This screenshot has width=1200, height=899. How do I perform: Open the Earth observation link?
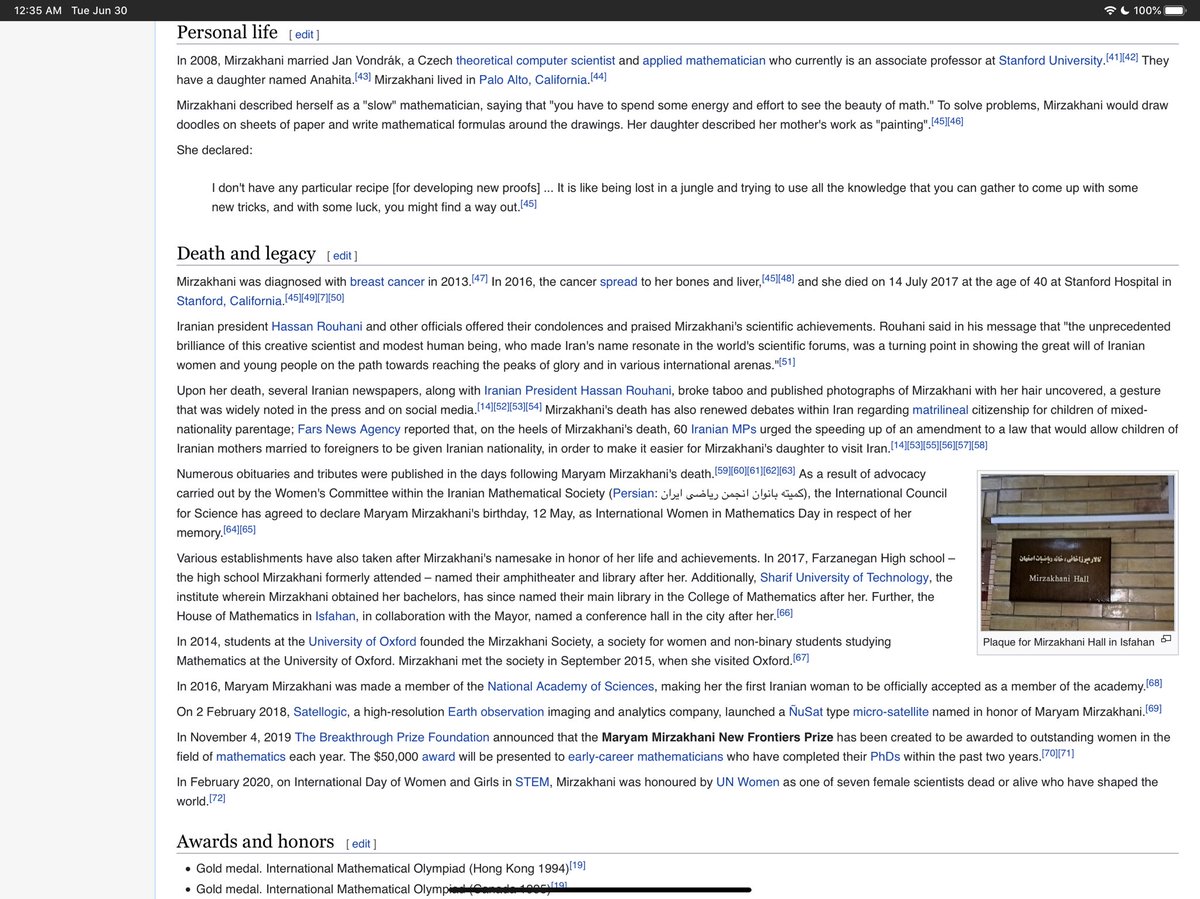coord(496,712)
